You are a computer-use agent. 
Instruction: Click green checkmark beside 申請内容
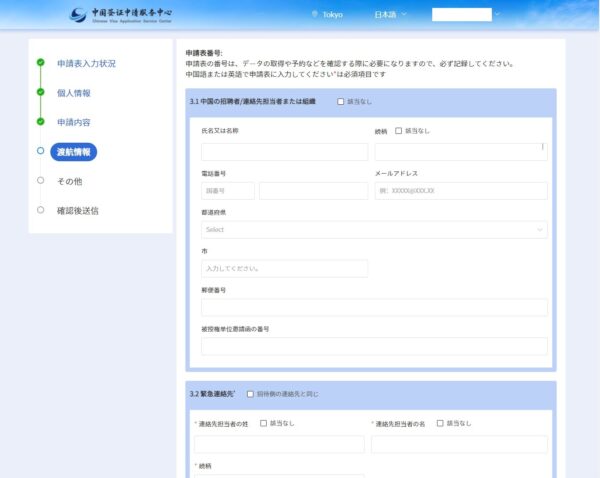coord(40,122)
